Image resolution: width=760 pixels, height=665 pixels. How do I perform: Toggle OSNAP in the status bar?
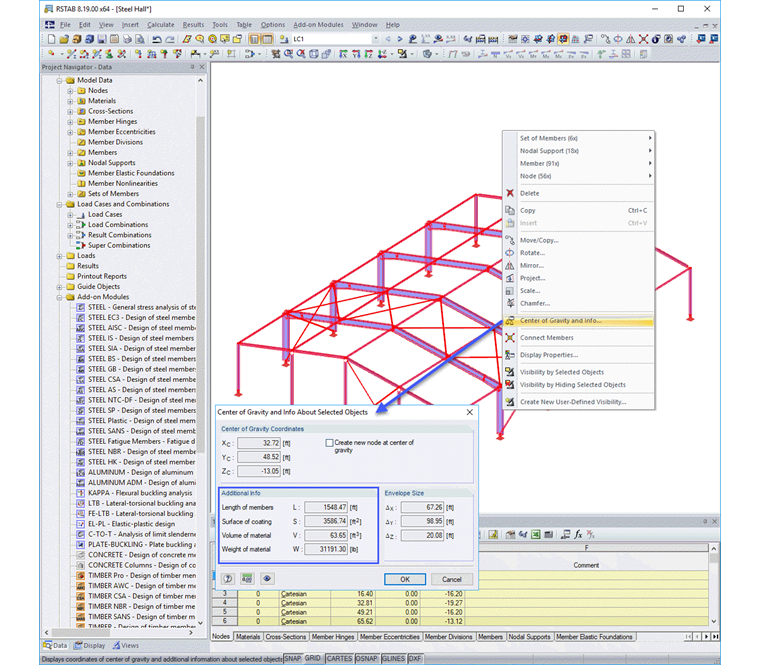(x=366, y=659)
